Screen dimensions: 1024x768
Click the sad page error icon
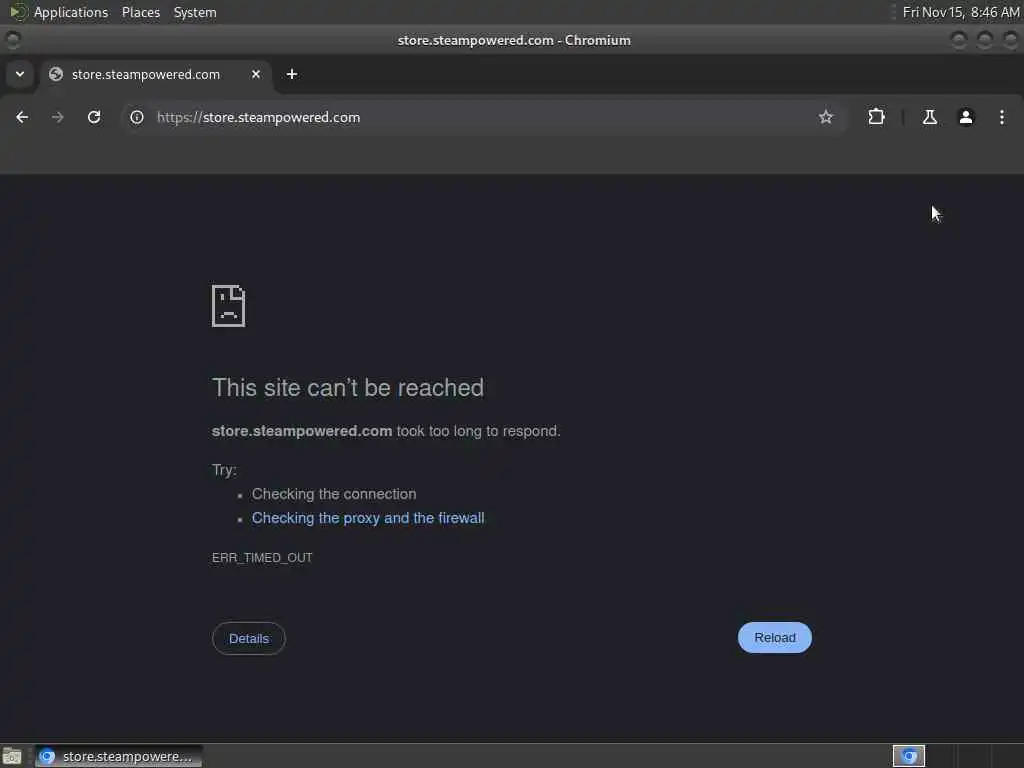[229, 306]
